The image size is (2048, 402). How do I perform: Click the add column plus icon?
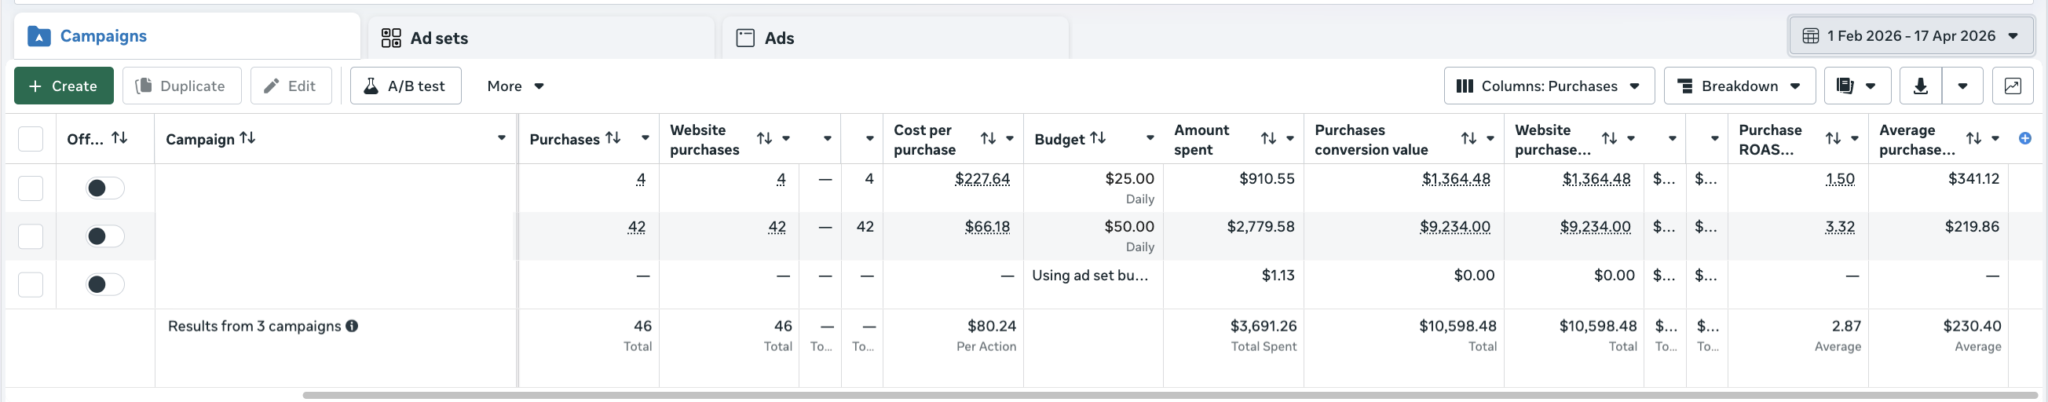pyautogui.click(x=2025, y=139)
